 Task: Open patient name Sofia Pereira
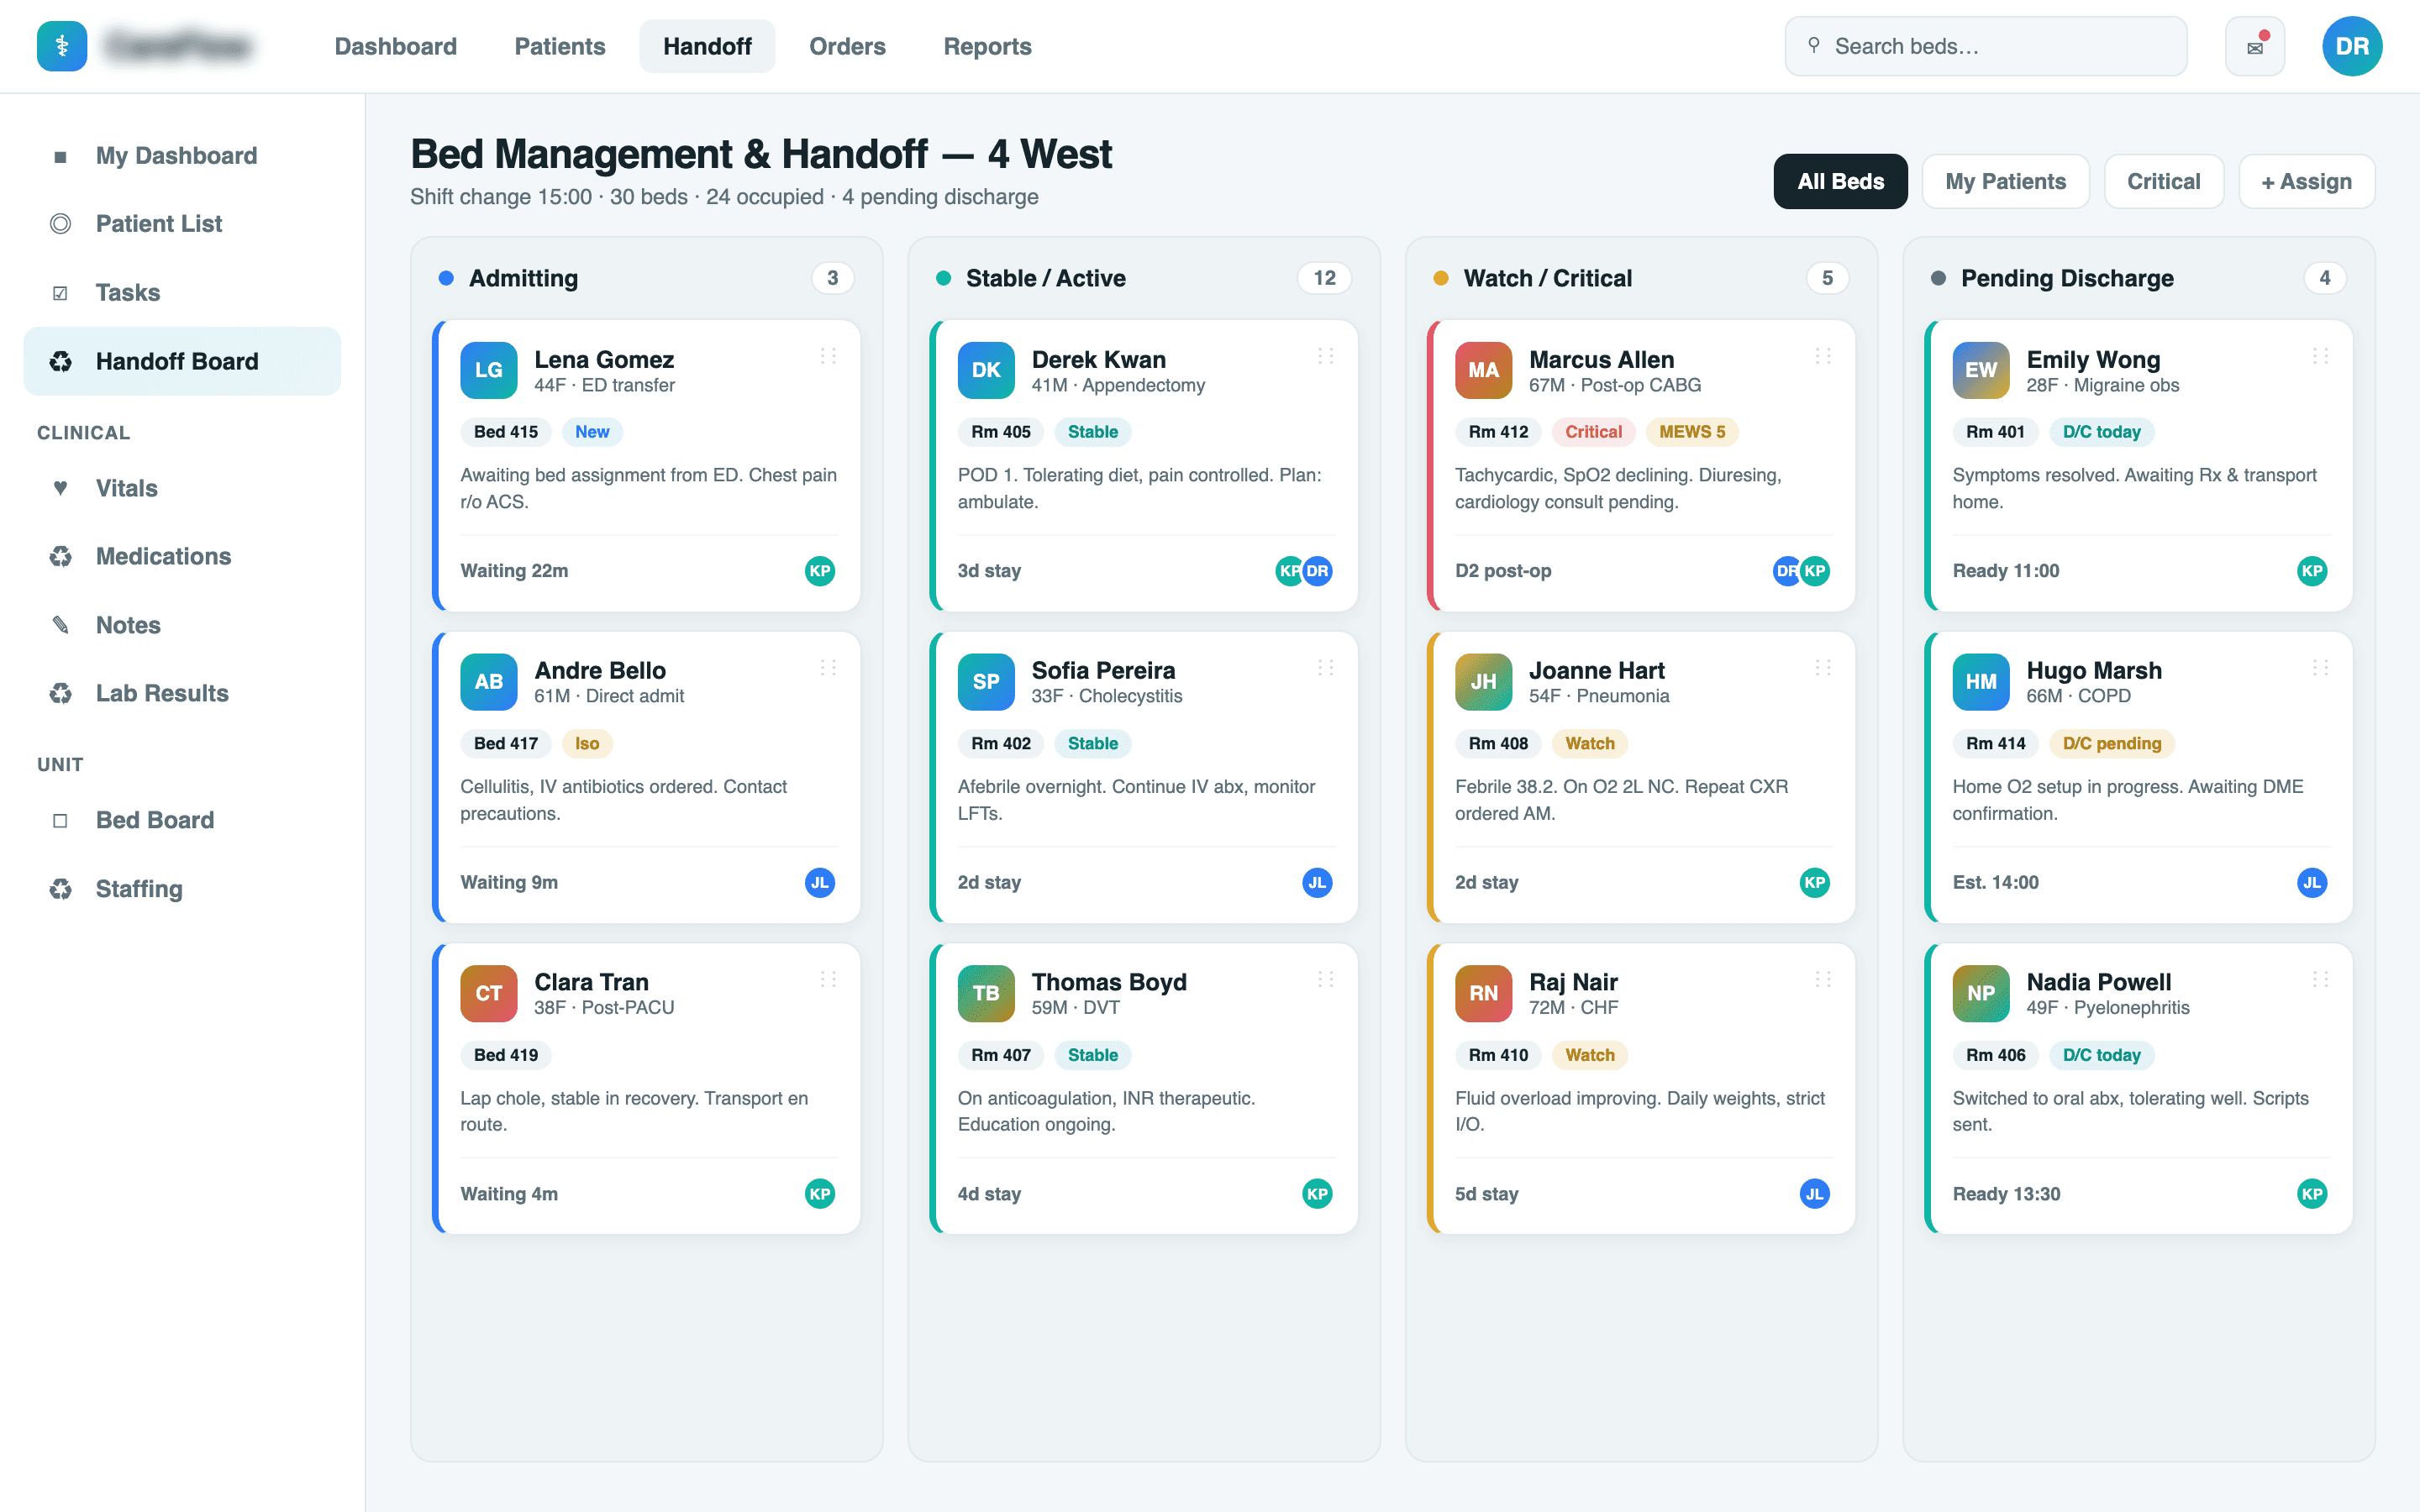point(1103,670)
